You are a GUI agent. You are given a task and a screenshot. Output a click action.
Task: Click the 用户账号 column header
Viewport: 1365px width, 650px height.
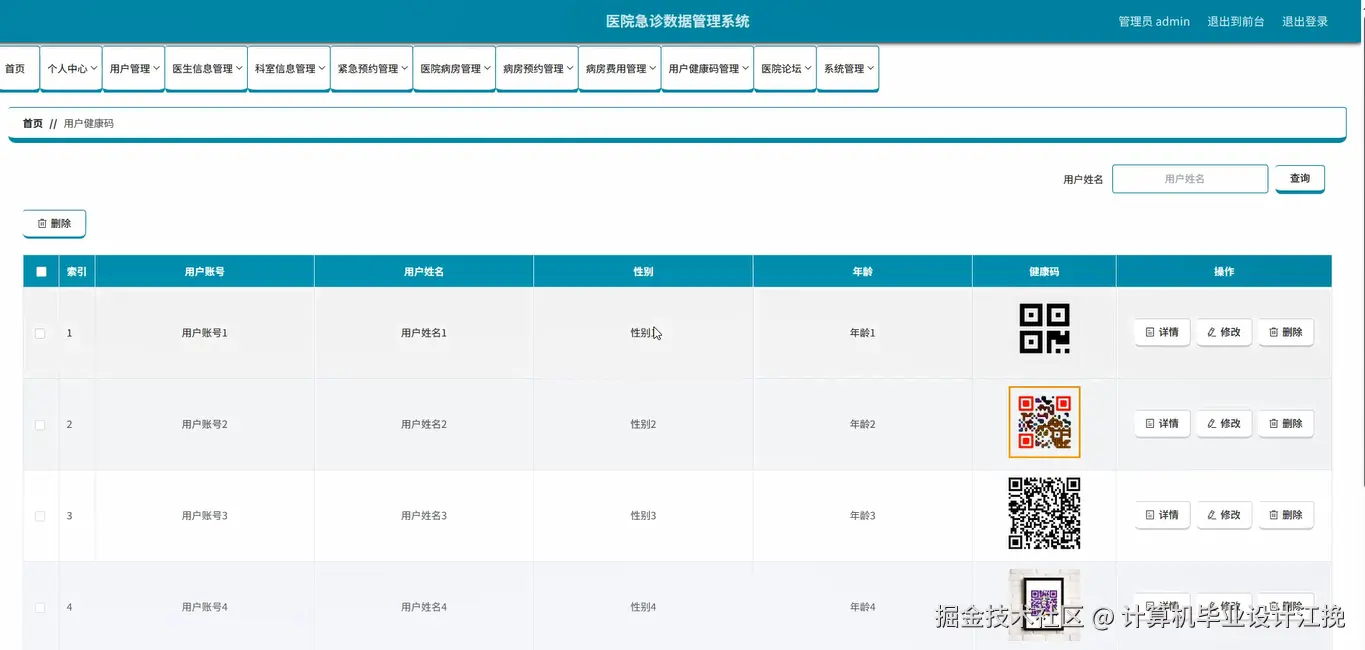(x=204, y=272)
